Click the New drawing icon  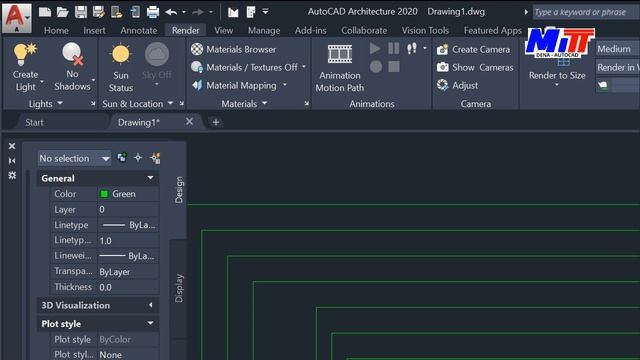click(x=44, y=12)
